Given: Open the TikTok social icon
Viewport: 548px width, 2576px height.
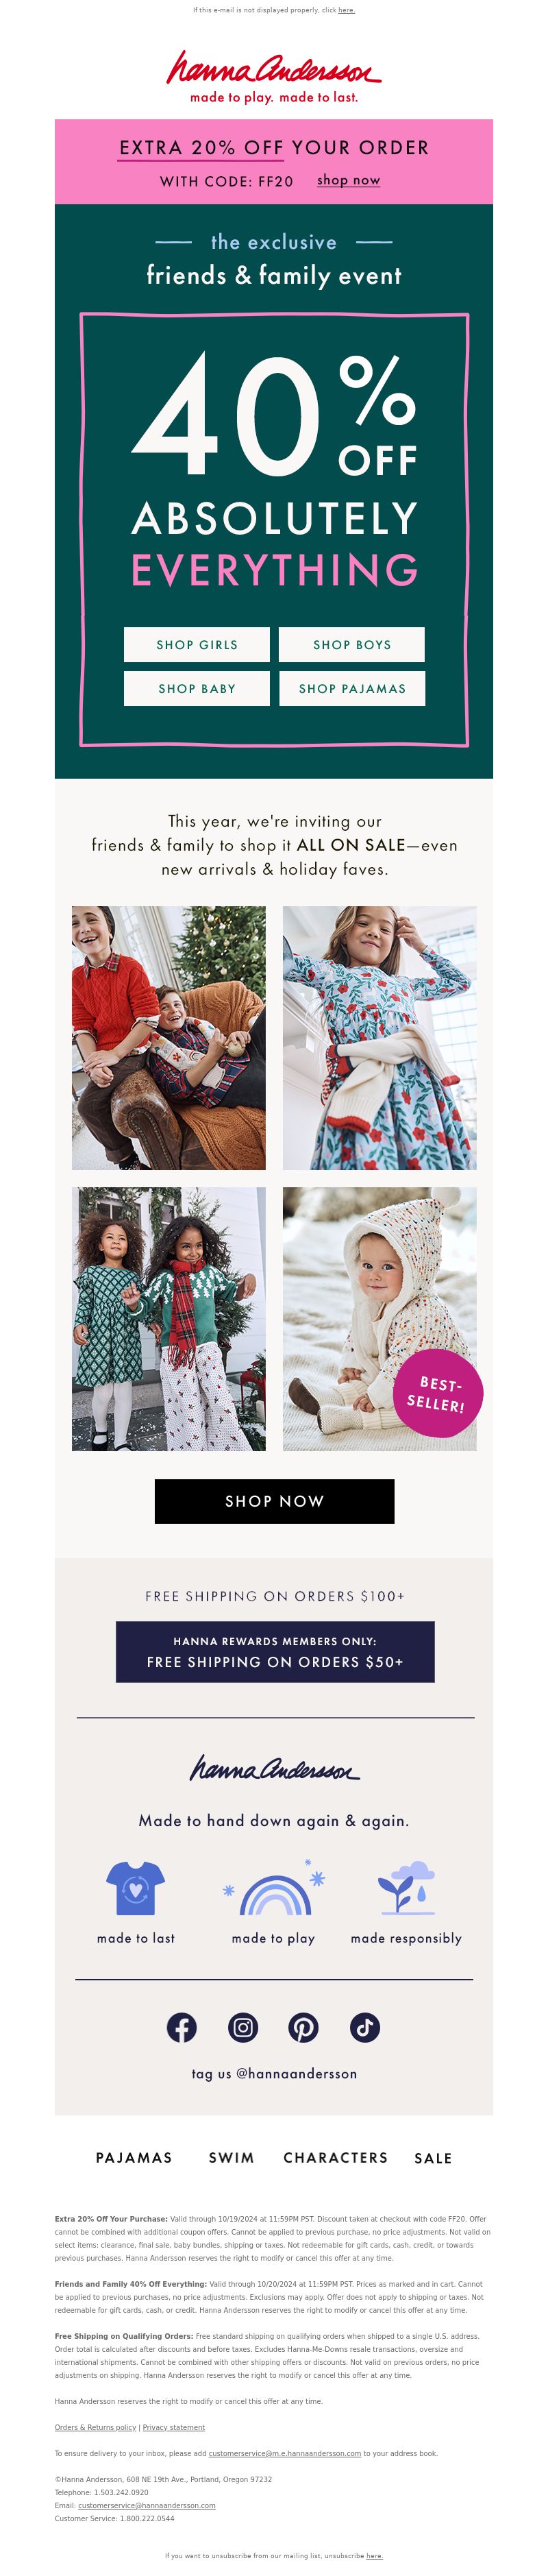Looking at the screenshot, I should [364, 2027].
